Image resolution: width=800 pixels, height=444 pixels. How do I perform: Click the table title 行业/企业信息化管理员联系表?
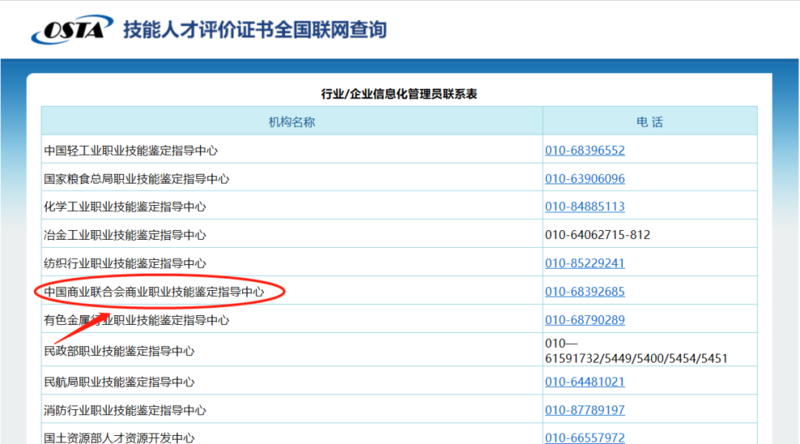(x=399, y=94)
